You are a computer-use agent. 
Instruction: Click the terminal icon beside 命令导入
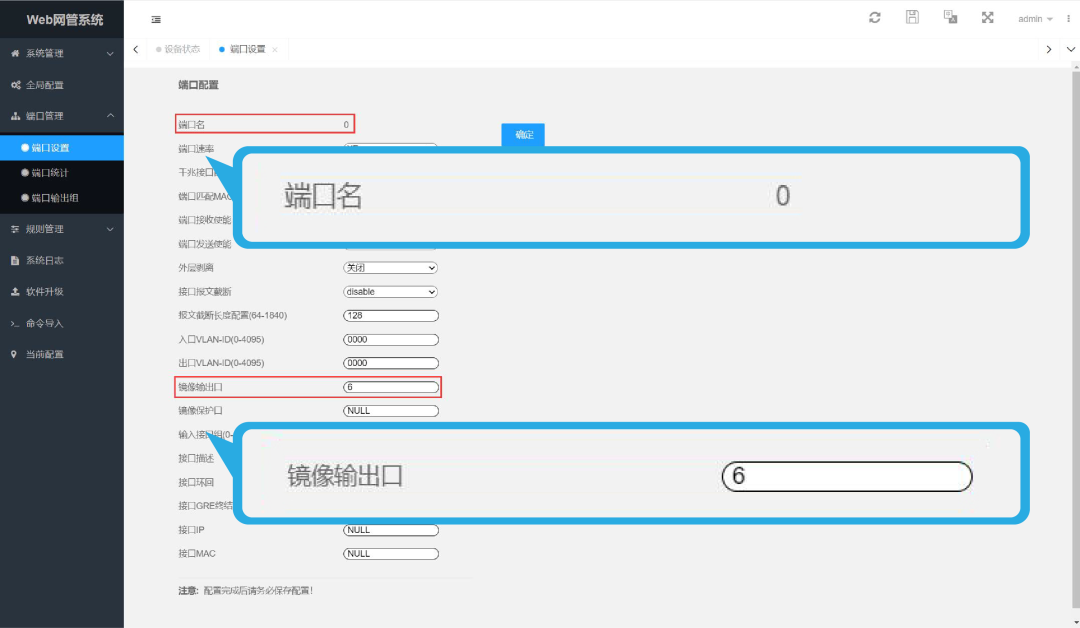coord(15,323)
